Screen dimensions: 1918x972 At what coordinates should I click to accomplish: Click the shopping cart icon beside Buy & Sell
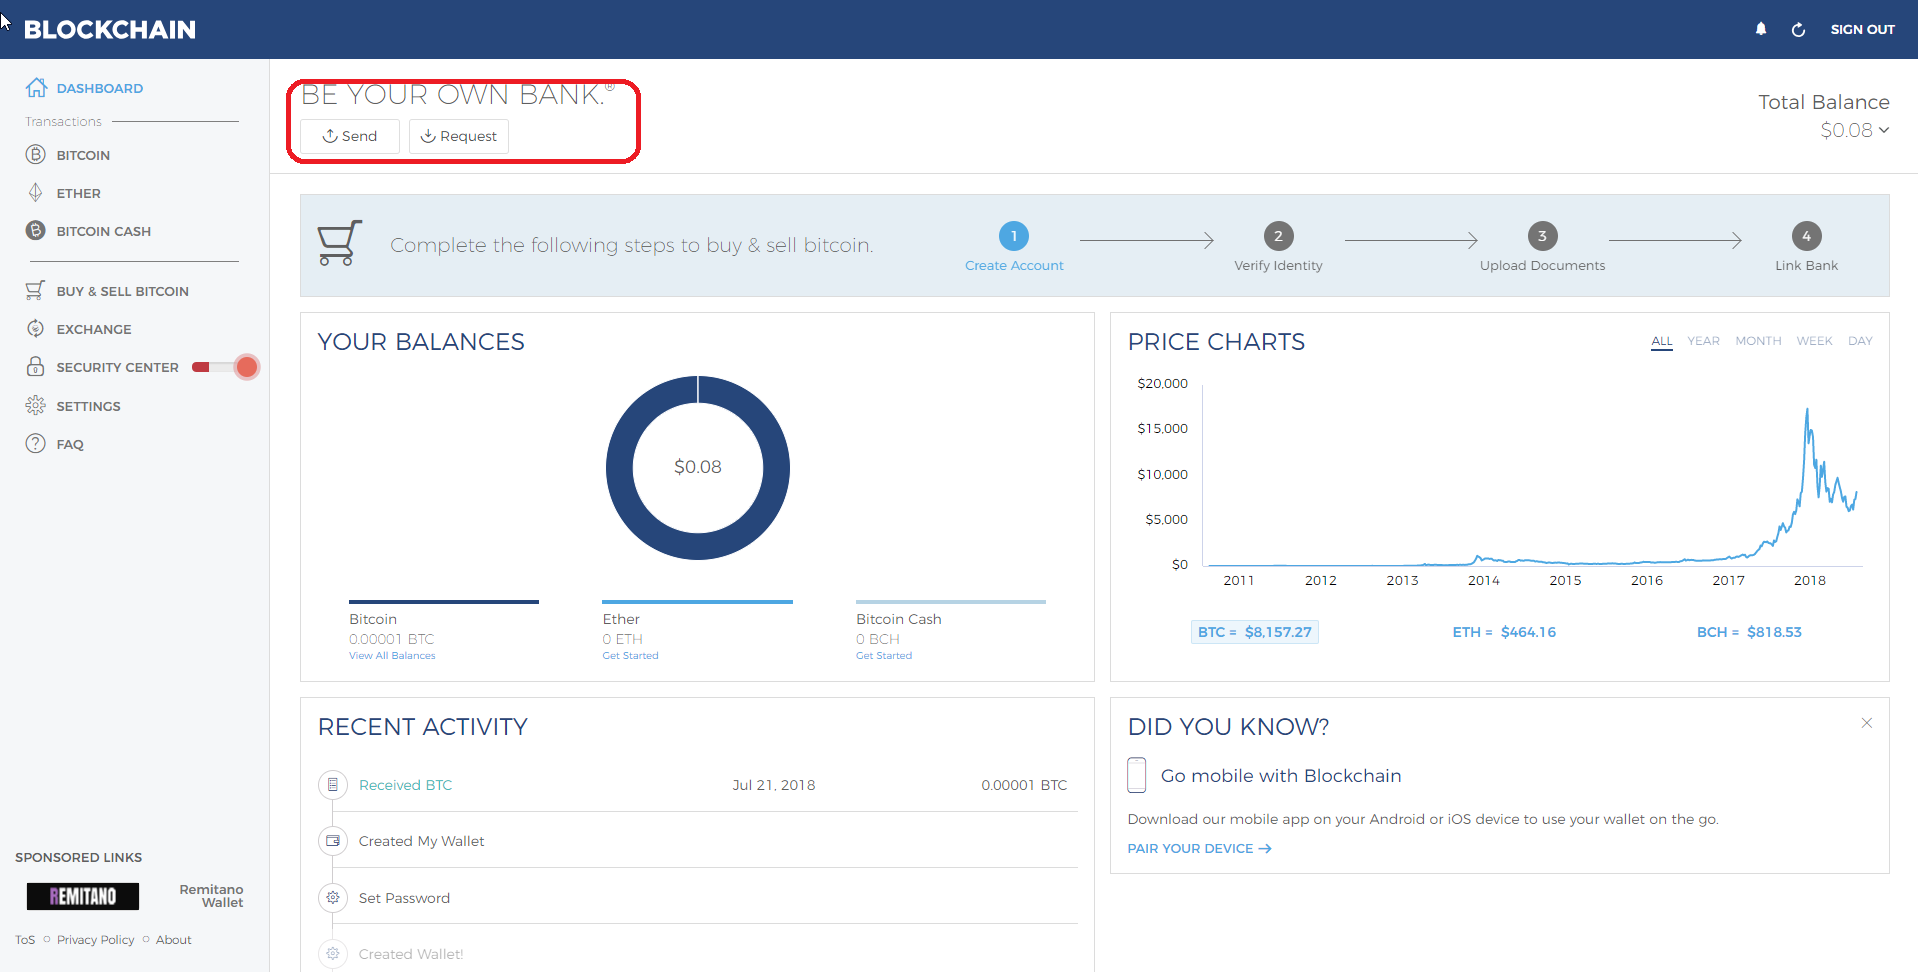(36, 290)
